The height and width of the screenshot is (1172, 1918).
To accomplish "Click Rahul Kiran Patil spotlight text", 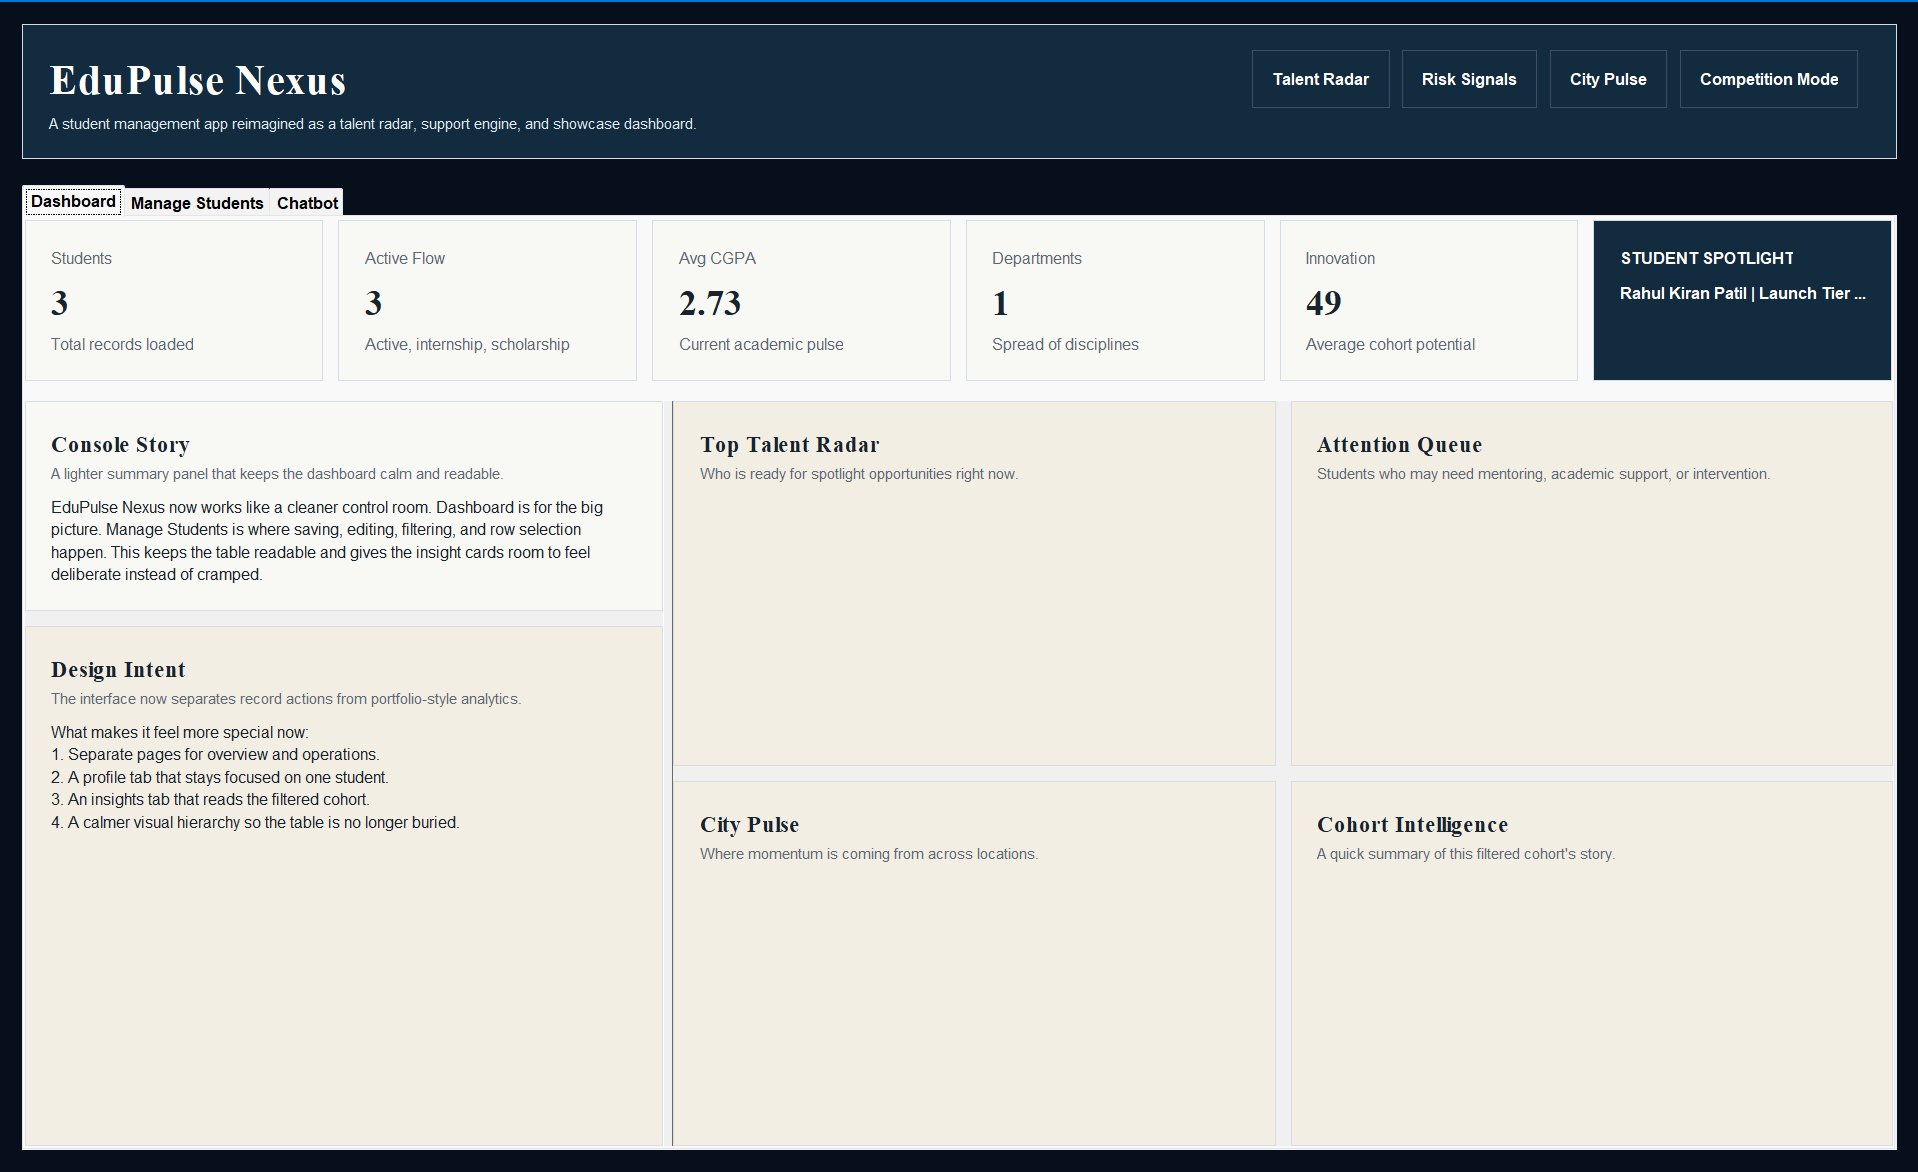I will click(1742, 293).
